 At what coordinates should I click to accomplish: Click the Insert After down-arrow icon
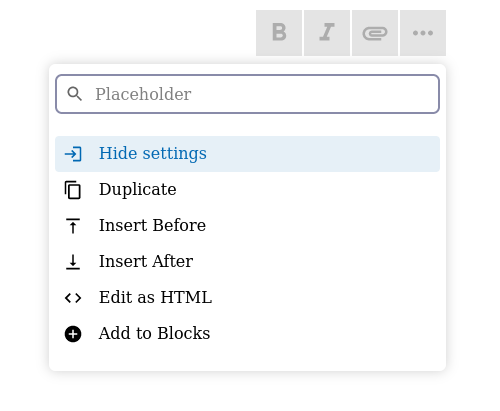point(73,262)
